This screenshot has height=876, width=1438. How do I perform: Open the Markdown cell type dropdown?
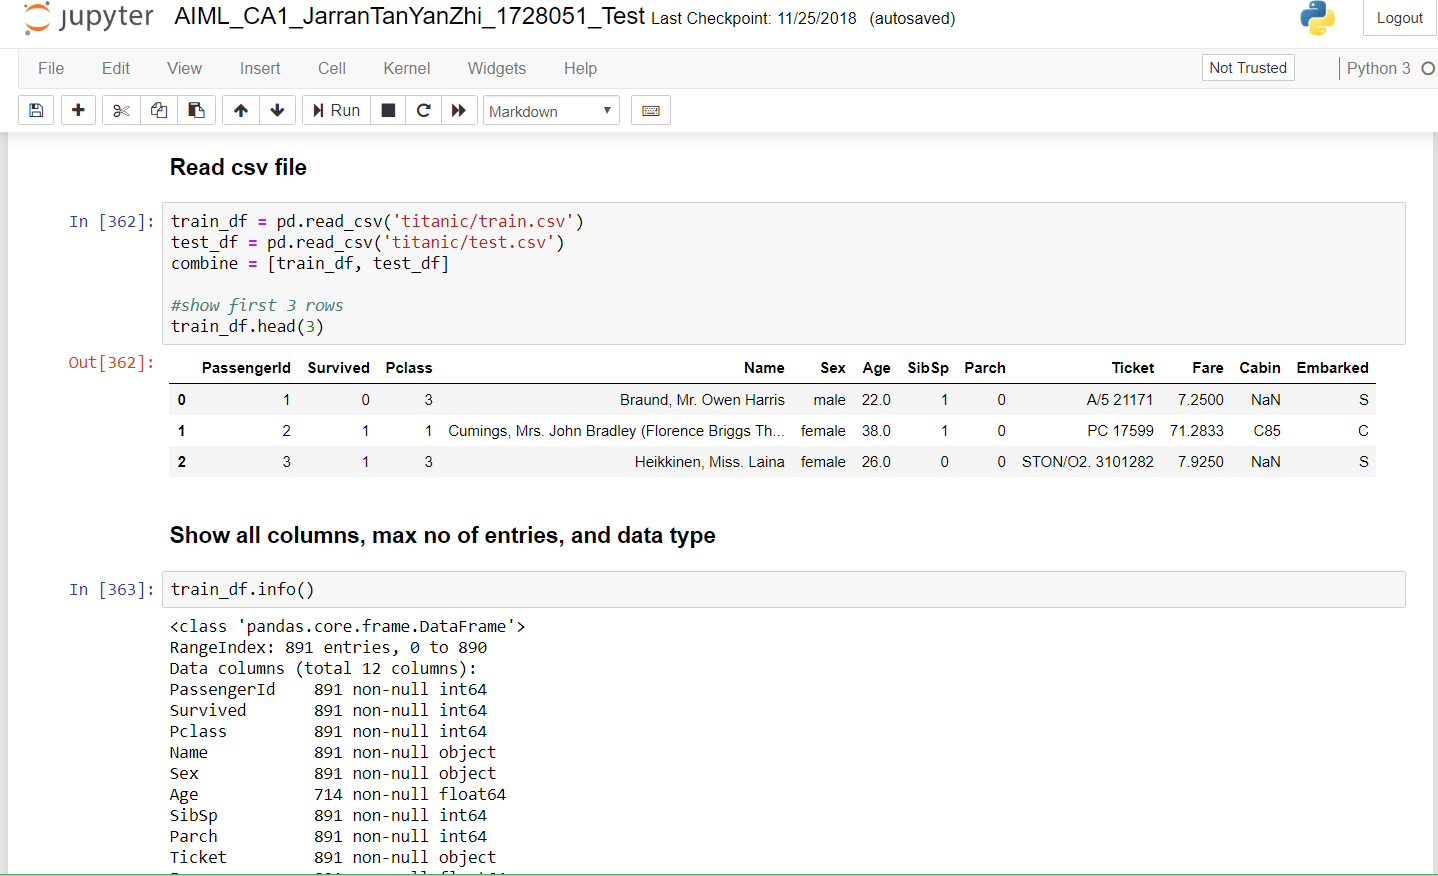click(550, 111)
